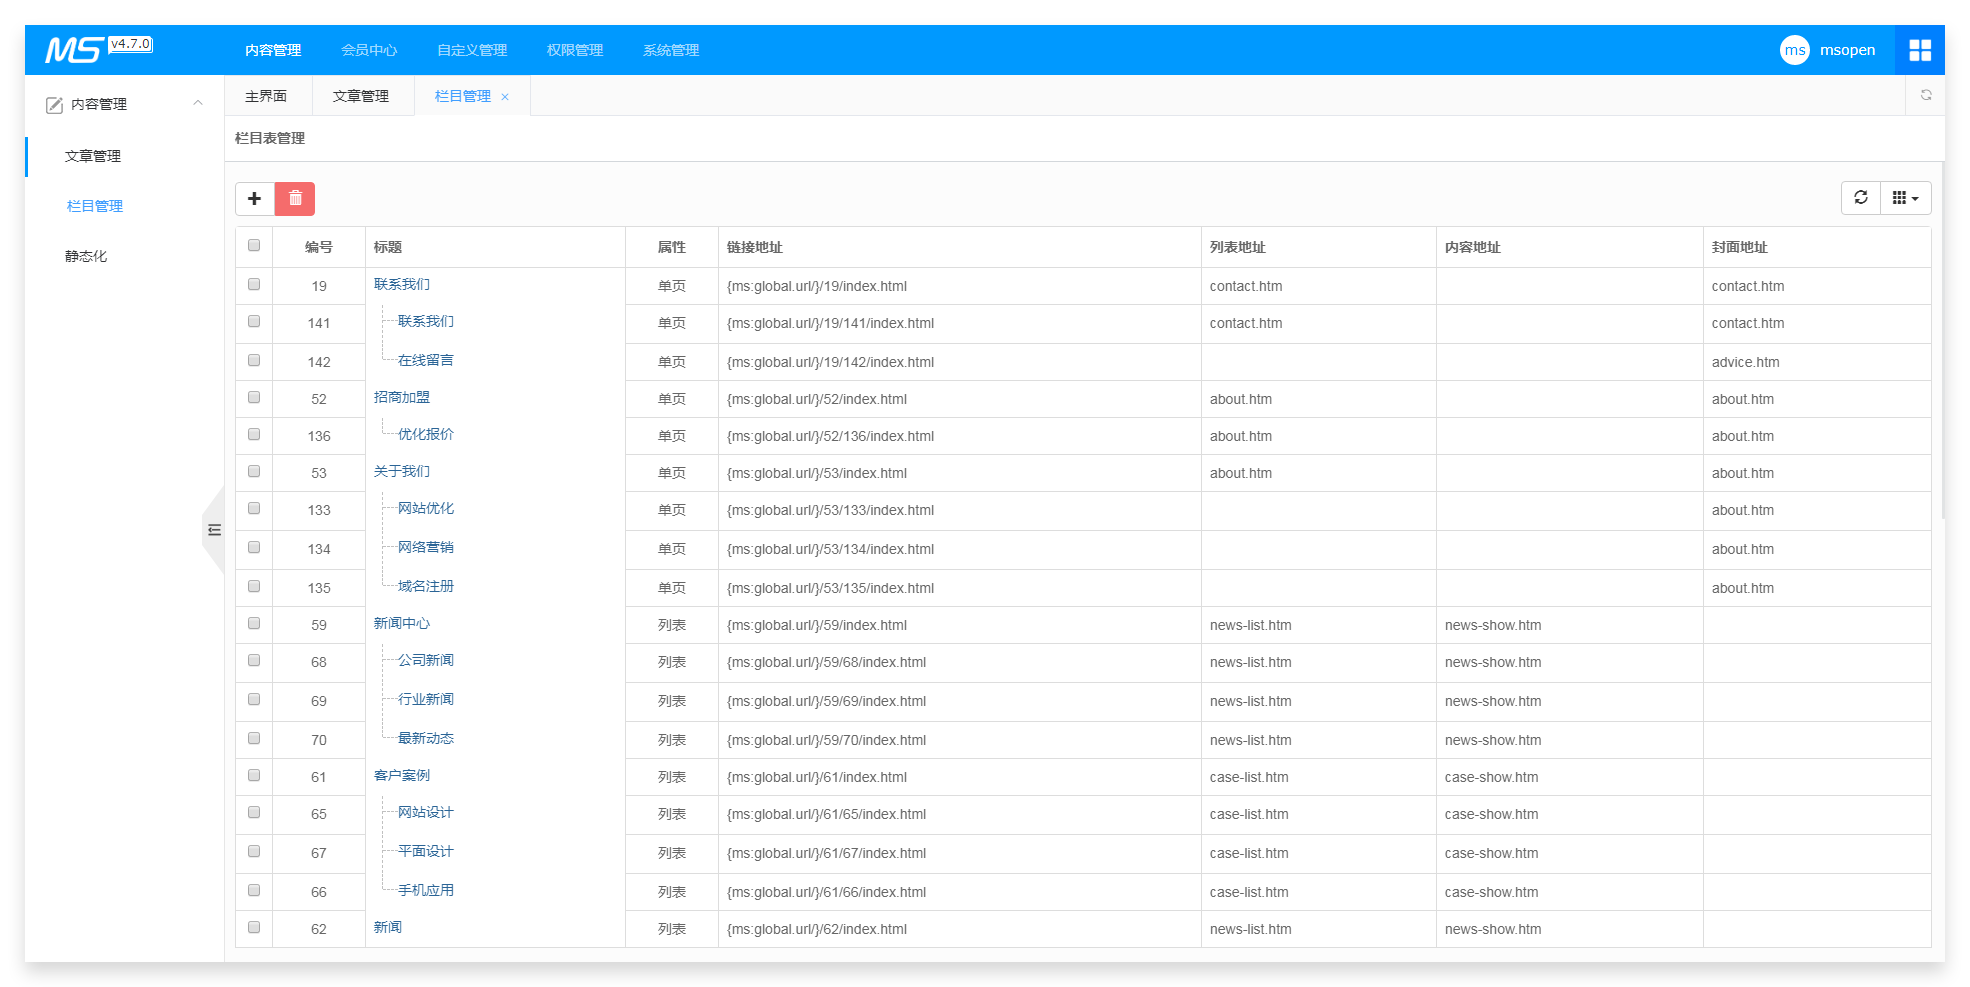The width and height of the screenshot is (1970, 987).
Task: Open the column display grid dropdown
Action: [x=1905, y=198]
